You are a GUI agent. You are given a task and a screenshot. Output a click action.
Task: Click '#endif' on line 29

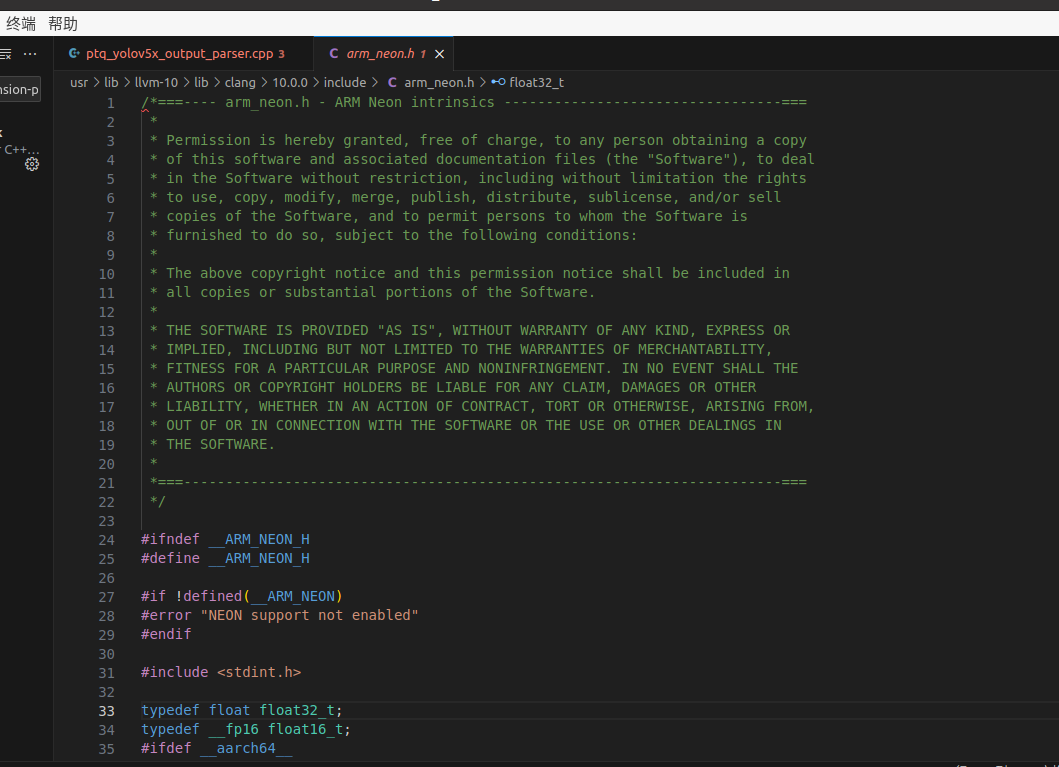click(x=166, y=634)
